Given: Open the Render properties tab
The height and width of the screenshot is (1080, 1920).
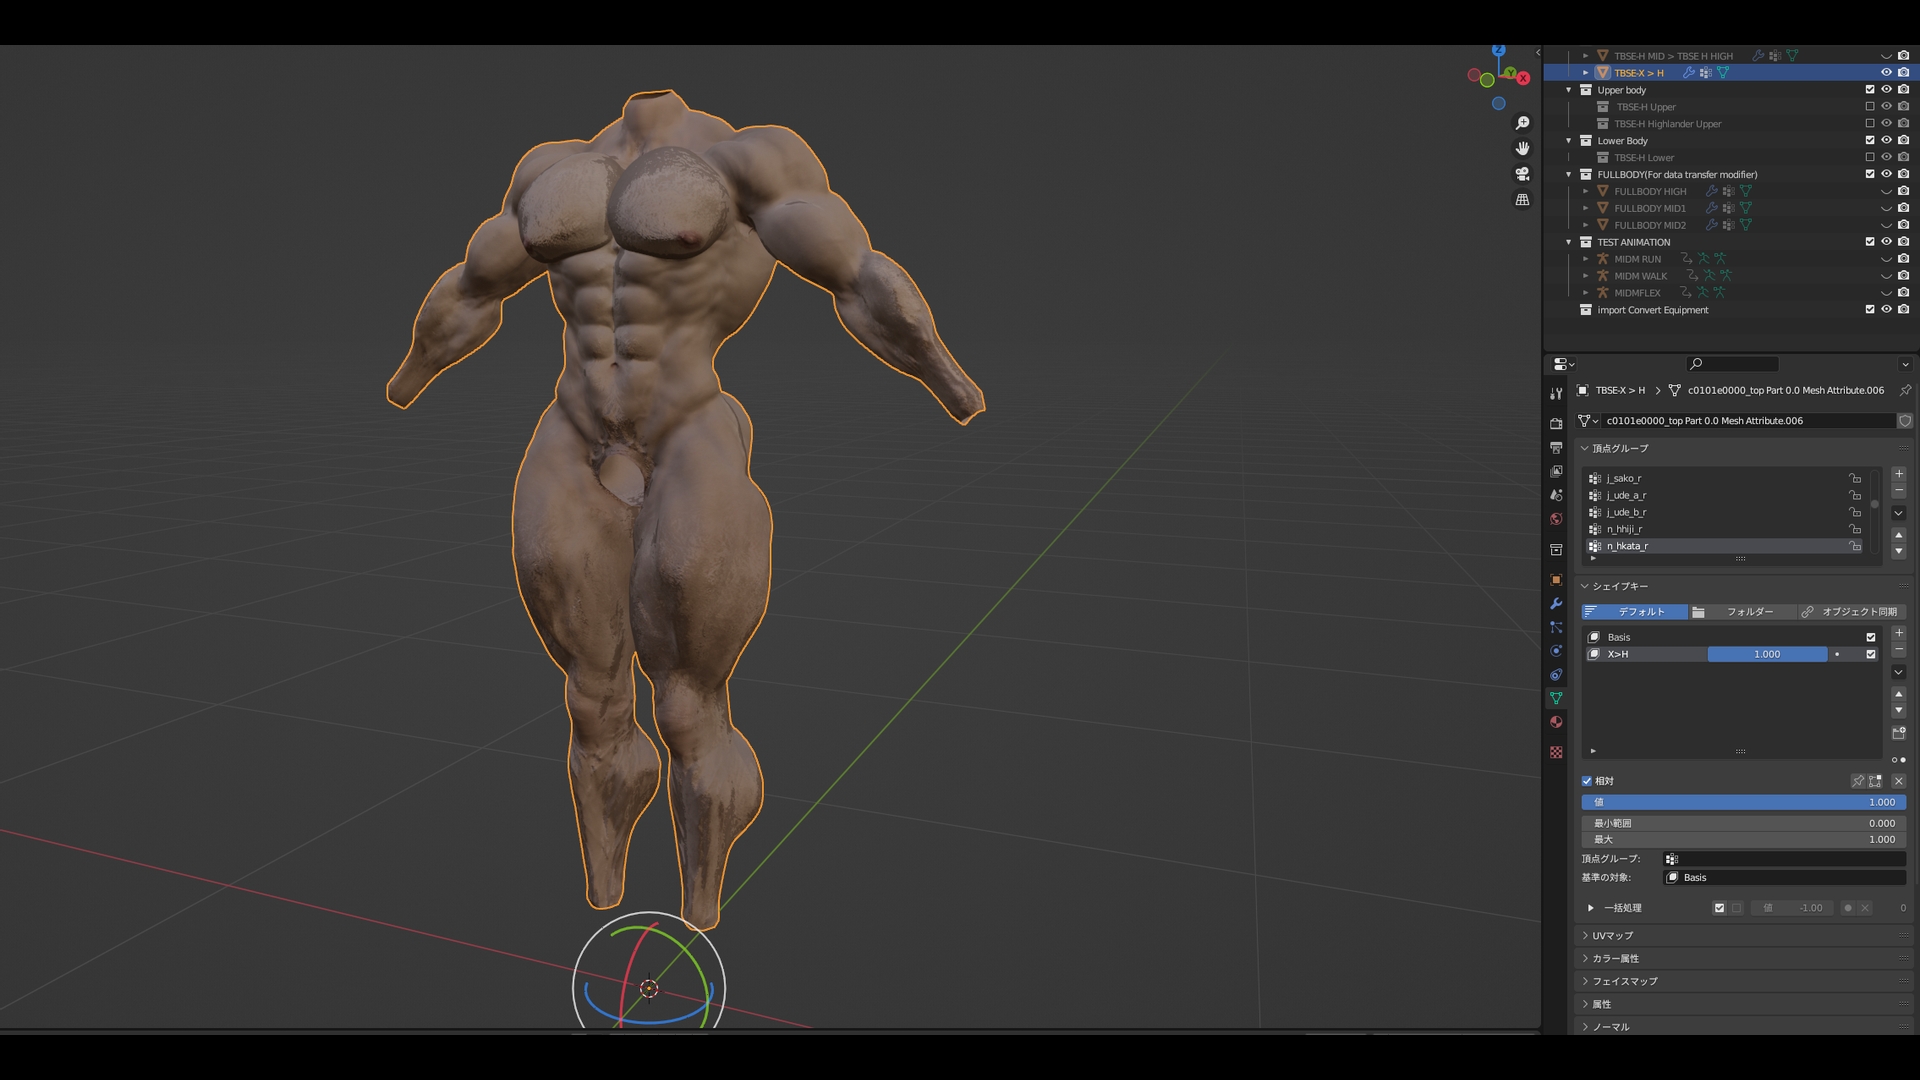Looking at the screenshot, I should click(x=1556, y=424).
